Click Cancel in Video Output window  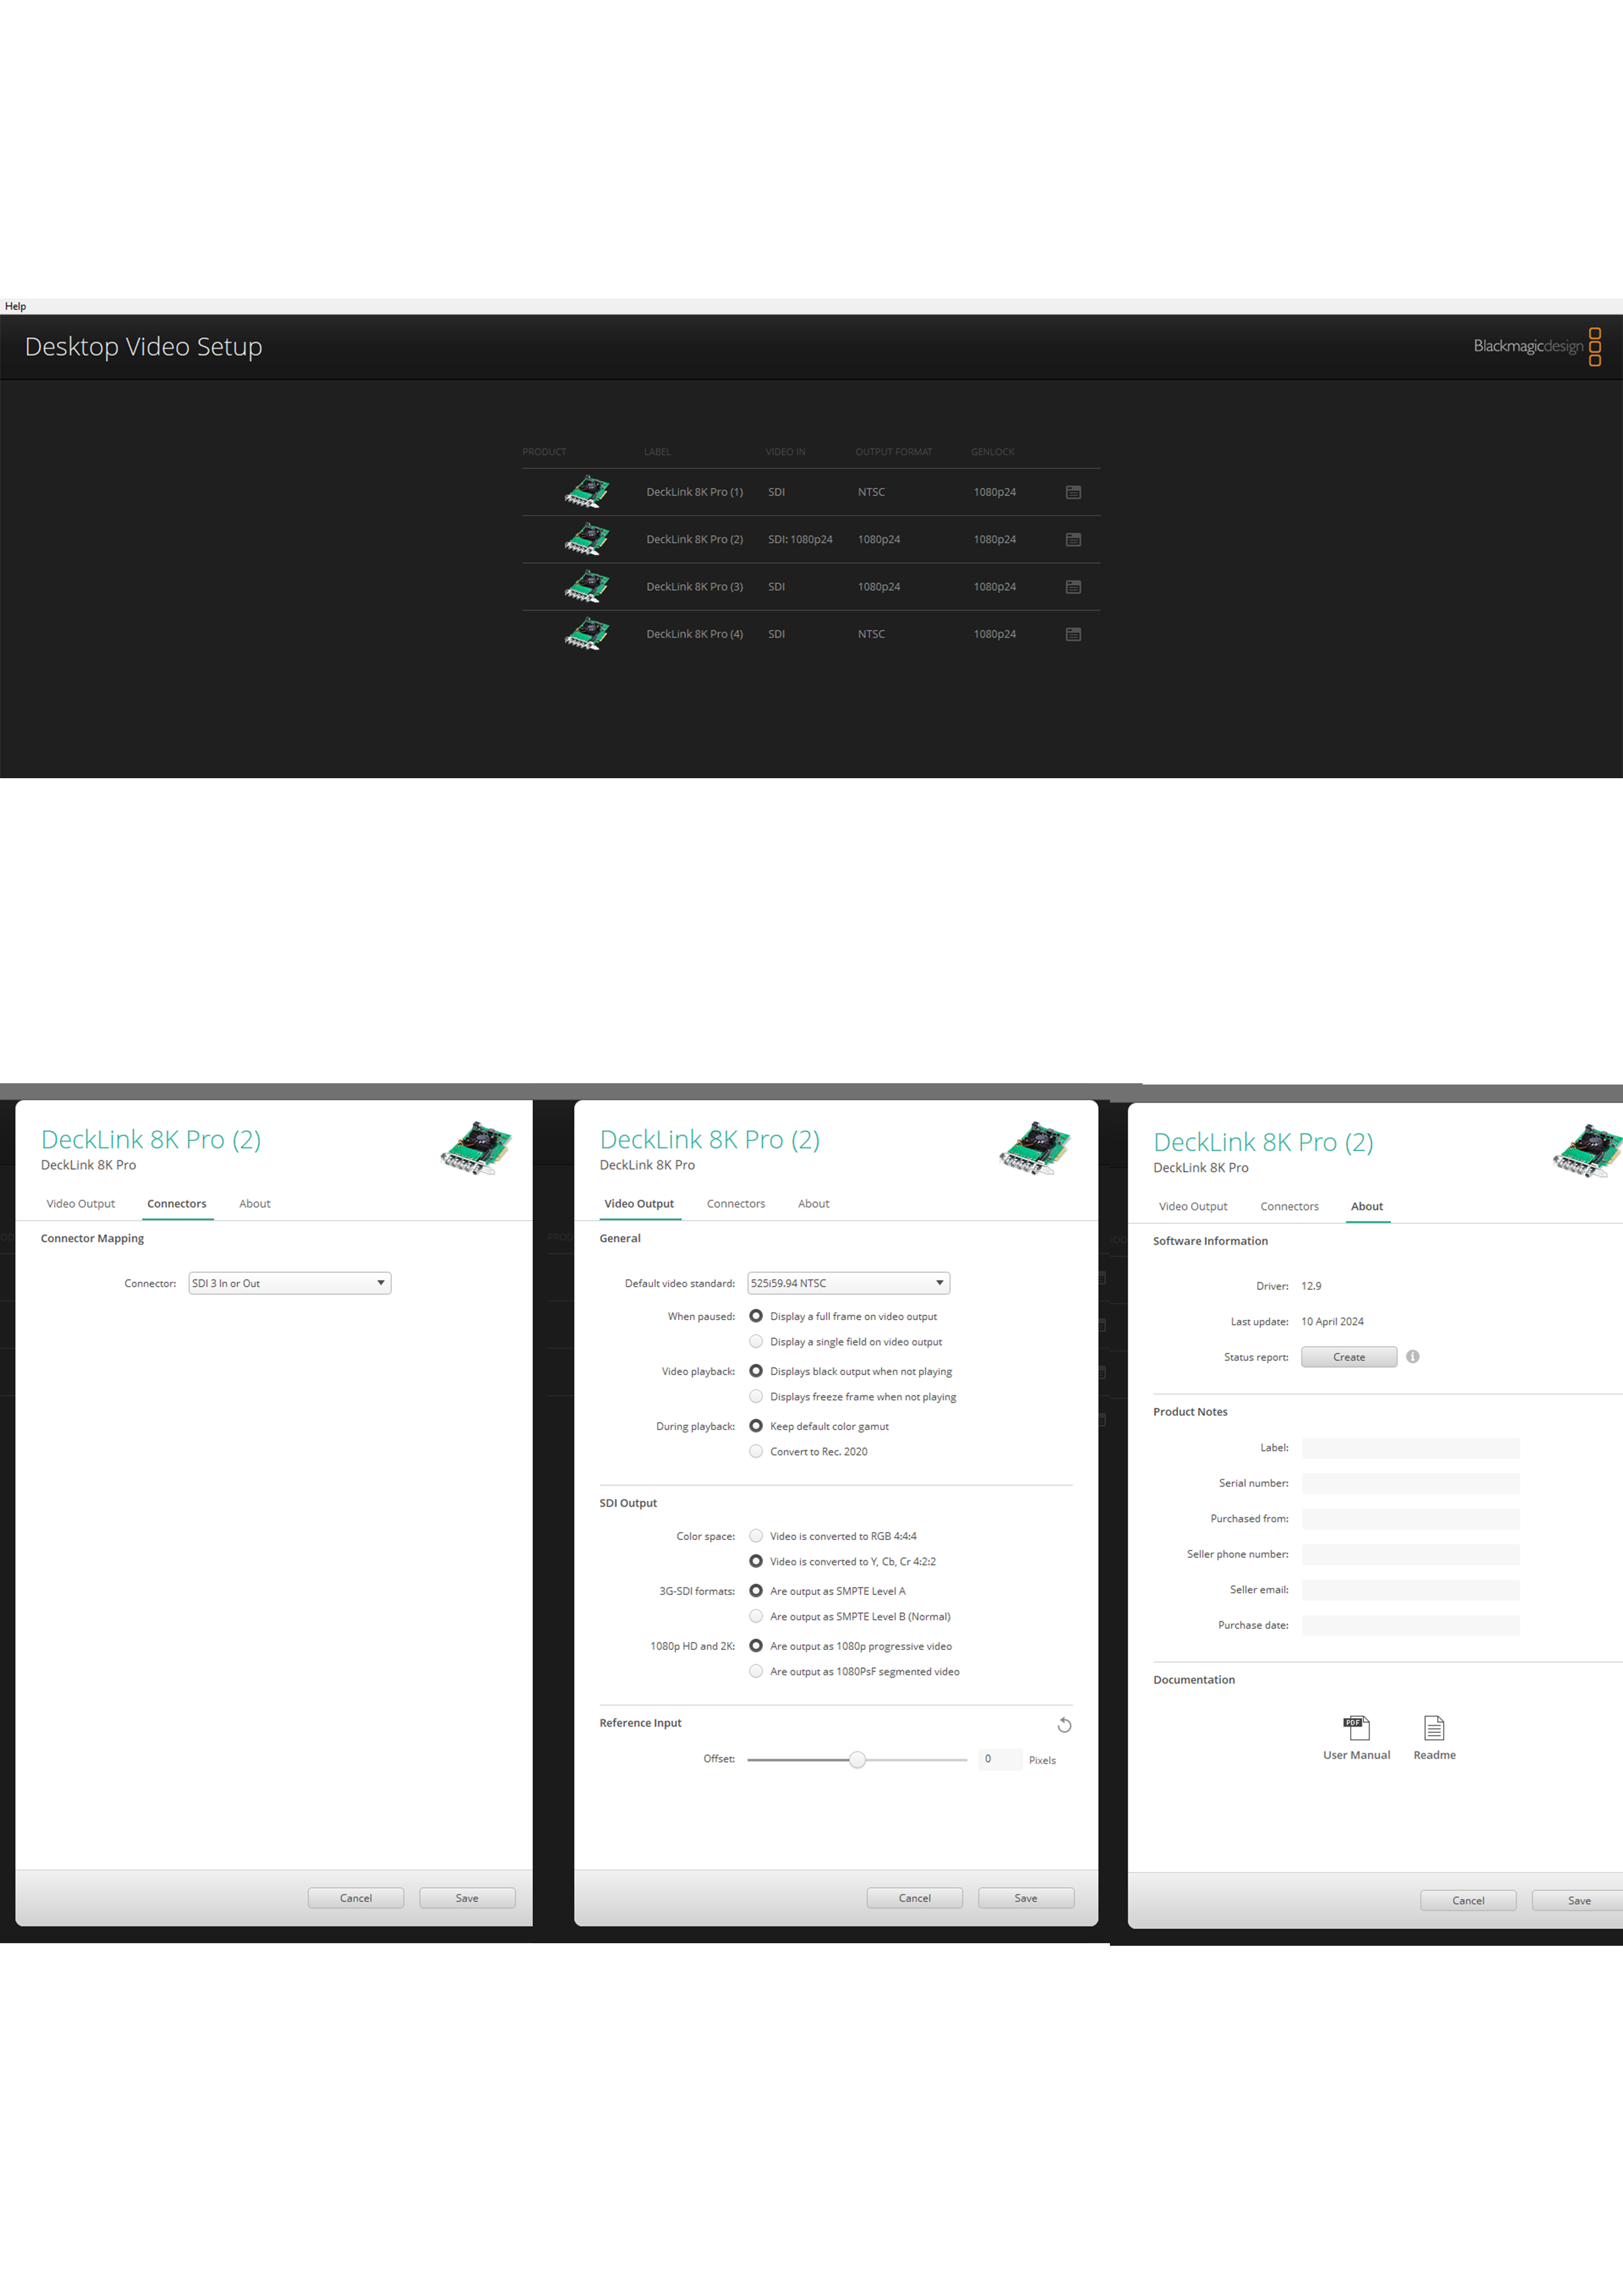915,1898
